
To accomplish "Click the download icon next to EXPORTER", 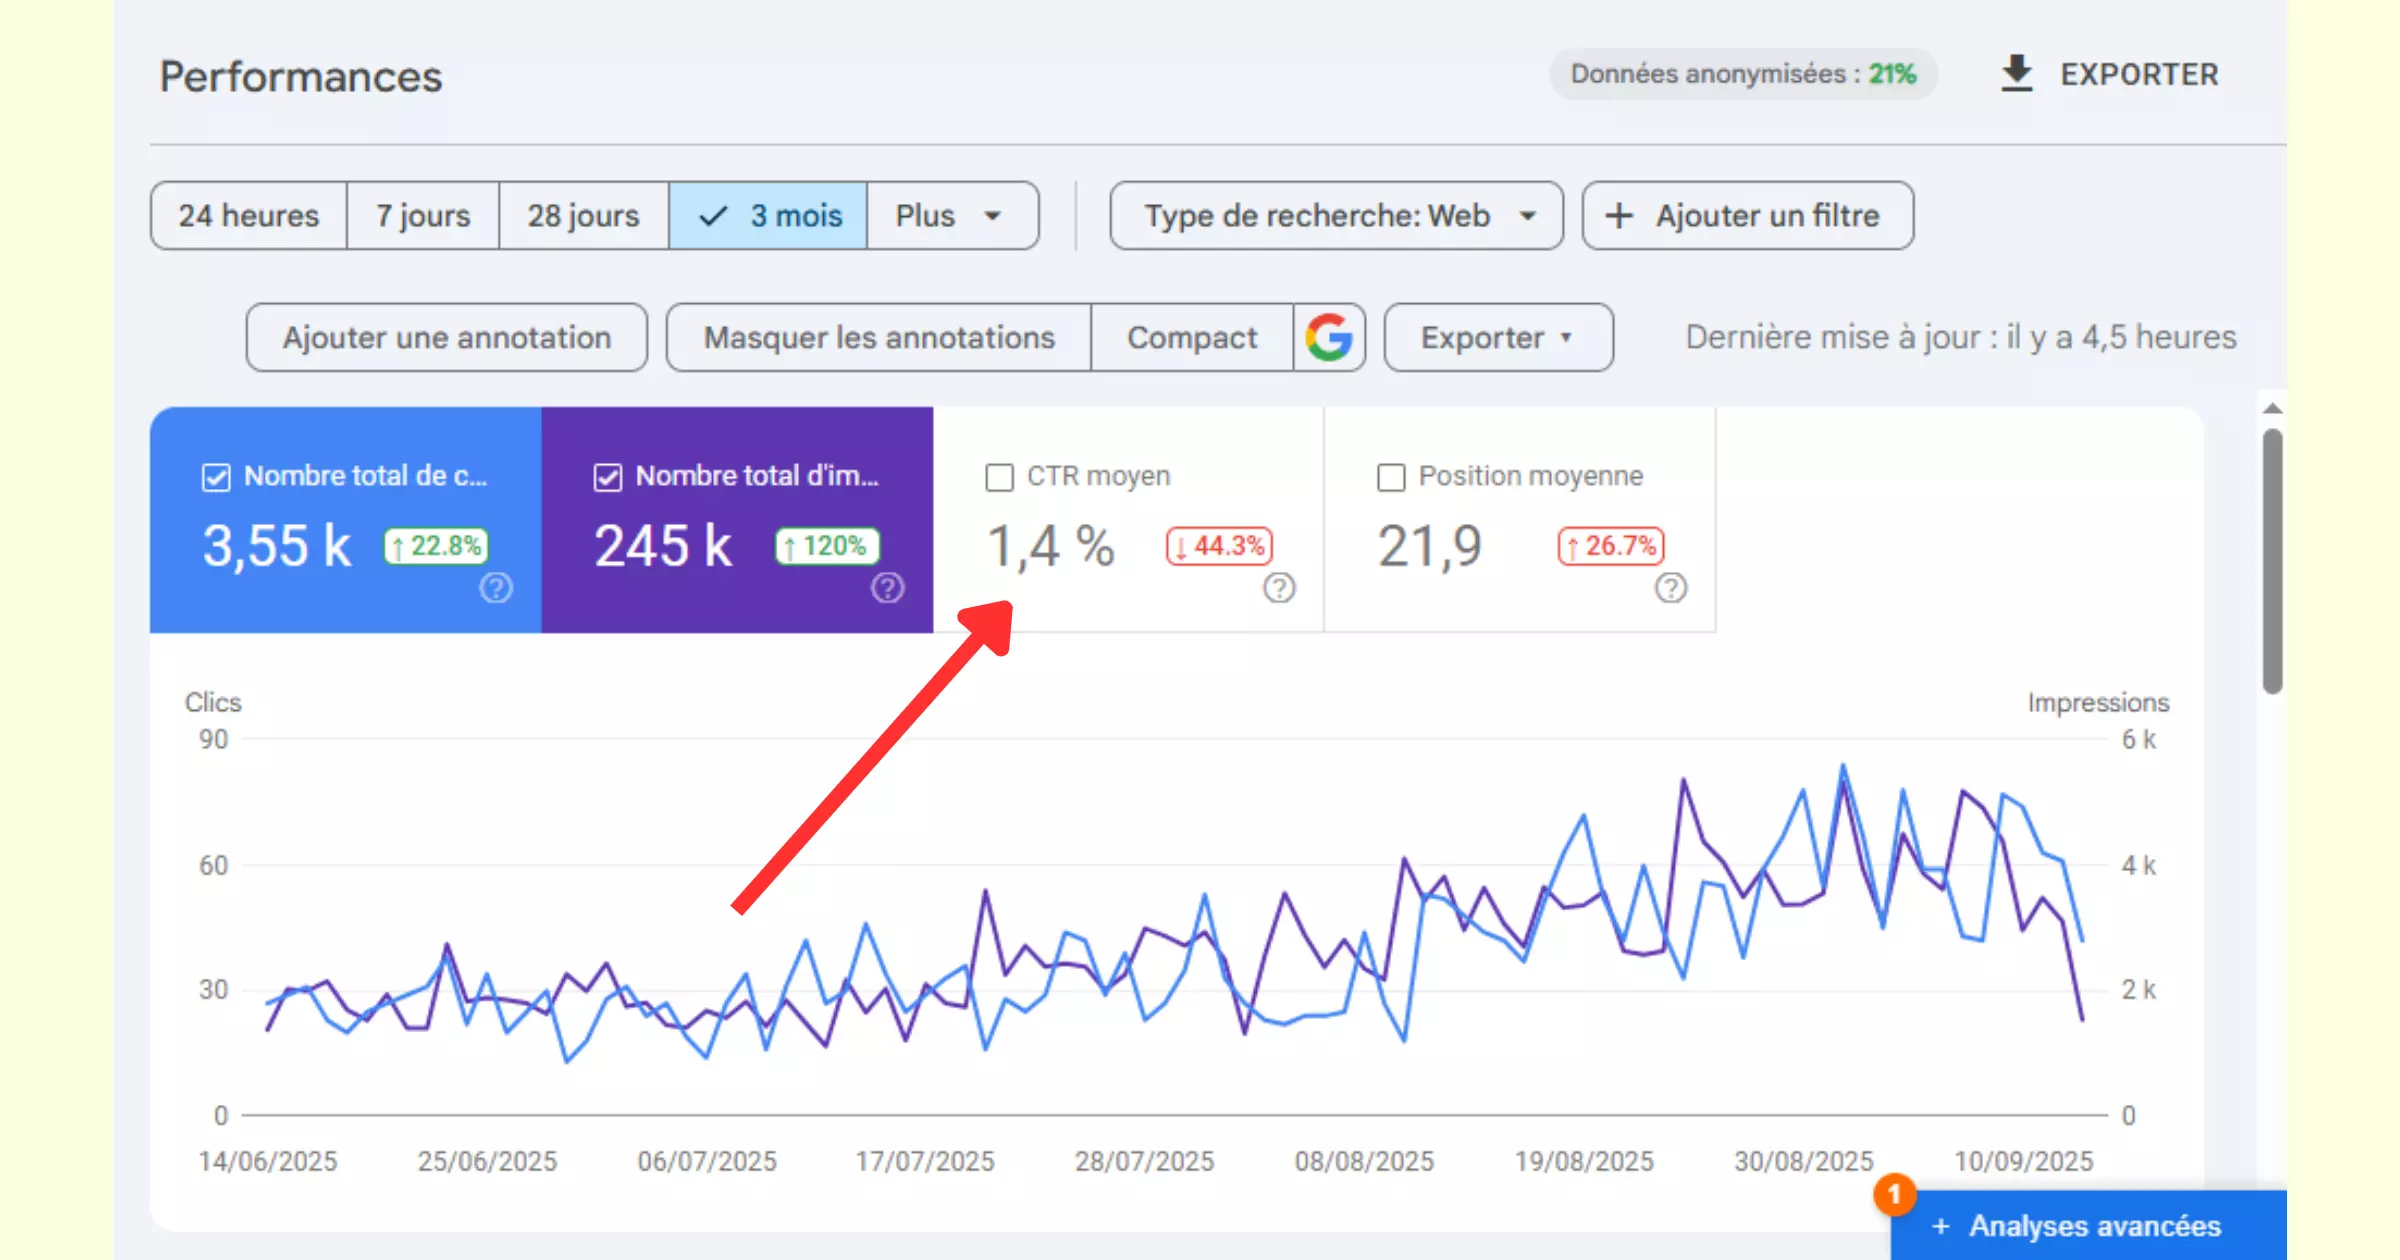I will (2017, 73).
